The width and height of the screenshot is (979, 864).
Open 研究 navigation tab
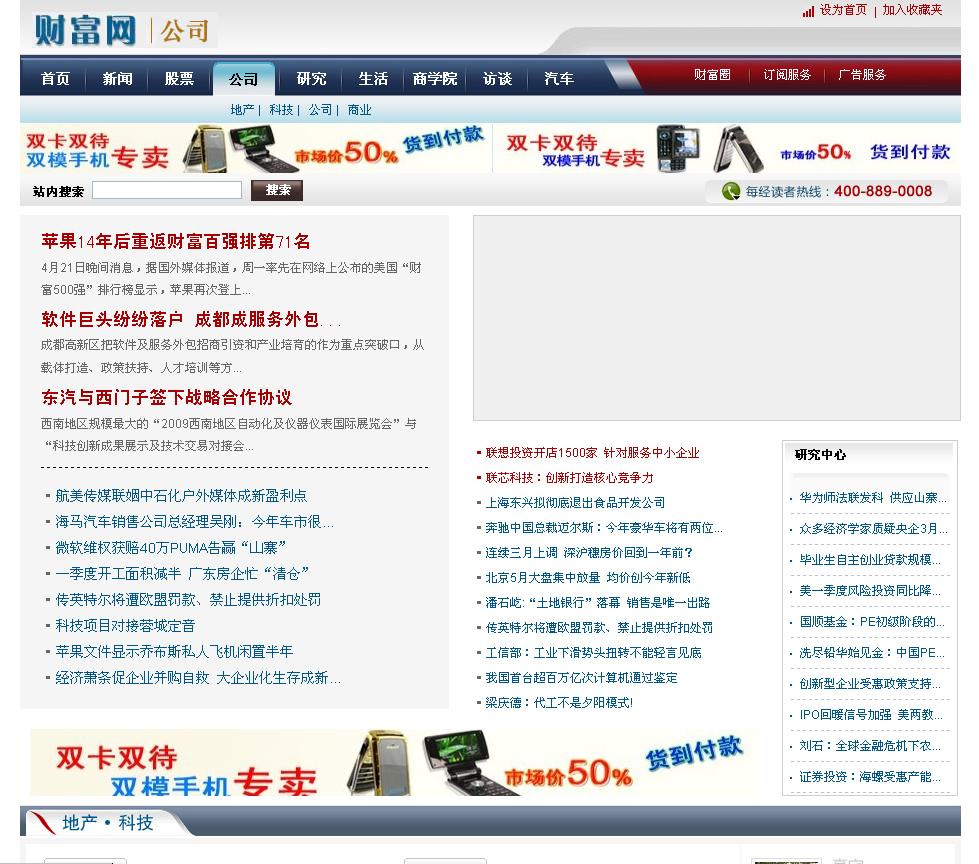click(x=312, y=79)
